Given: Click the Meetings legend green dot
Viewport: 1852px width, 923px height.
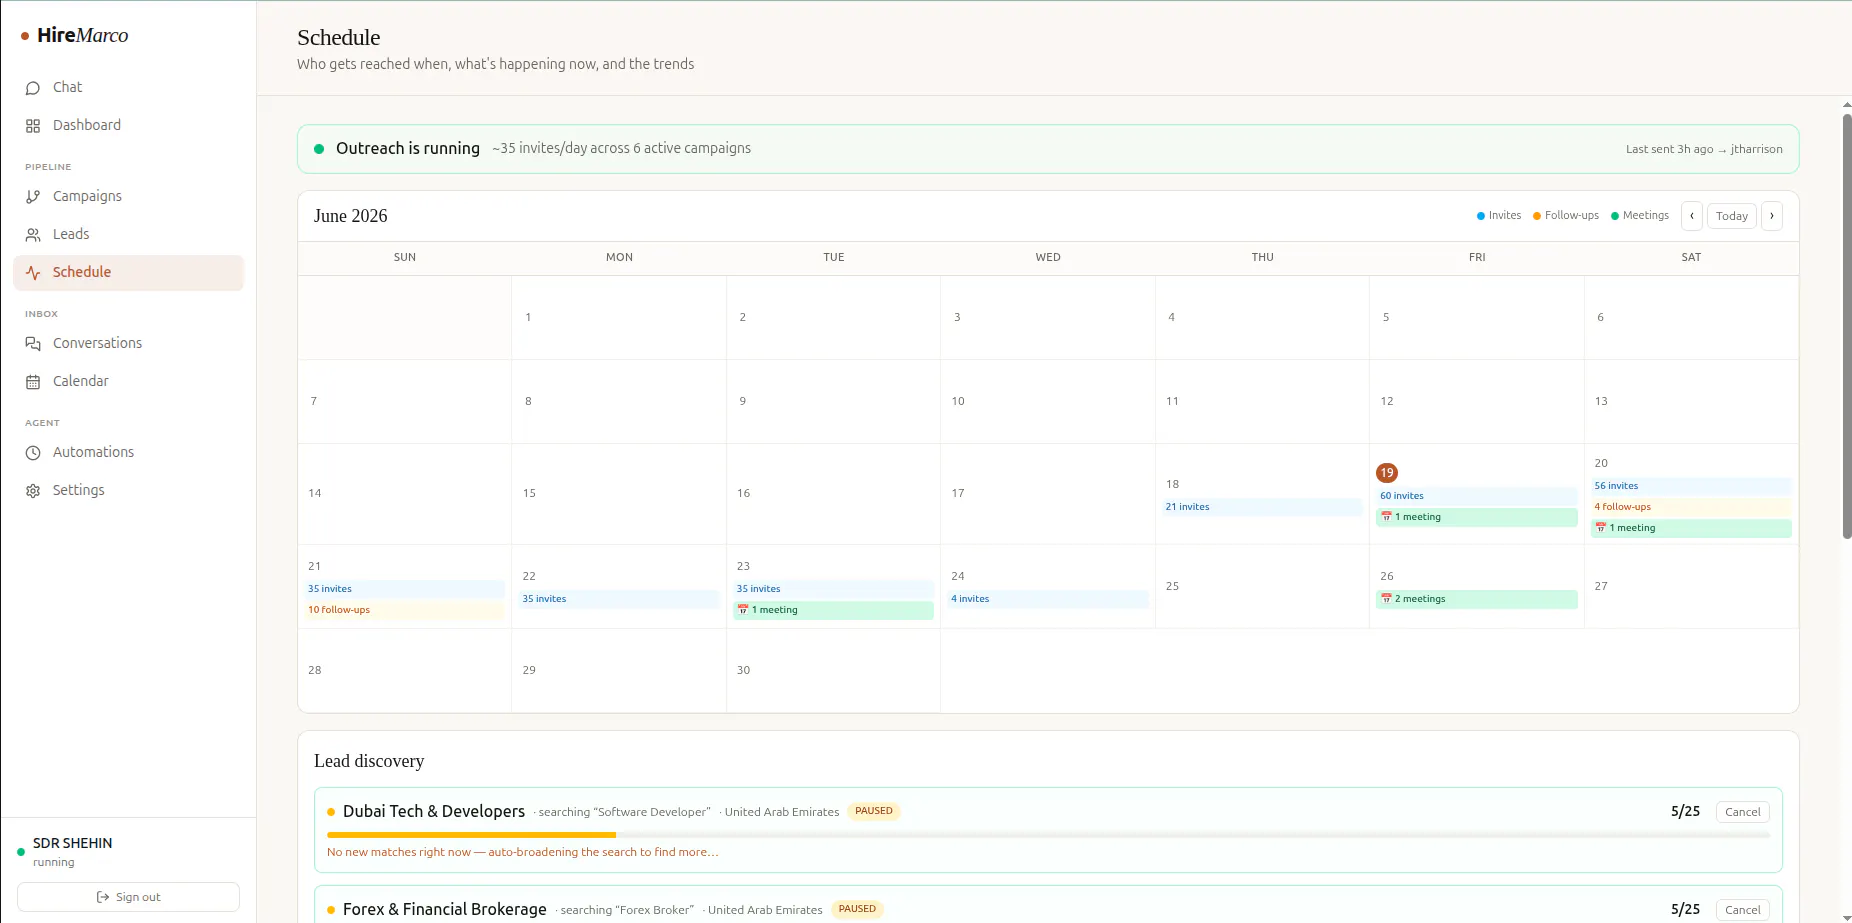Looking at the screenshot, I should [1615, 216].
